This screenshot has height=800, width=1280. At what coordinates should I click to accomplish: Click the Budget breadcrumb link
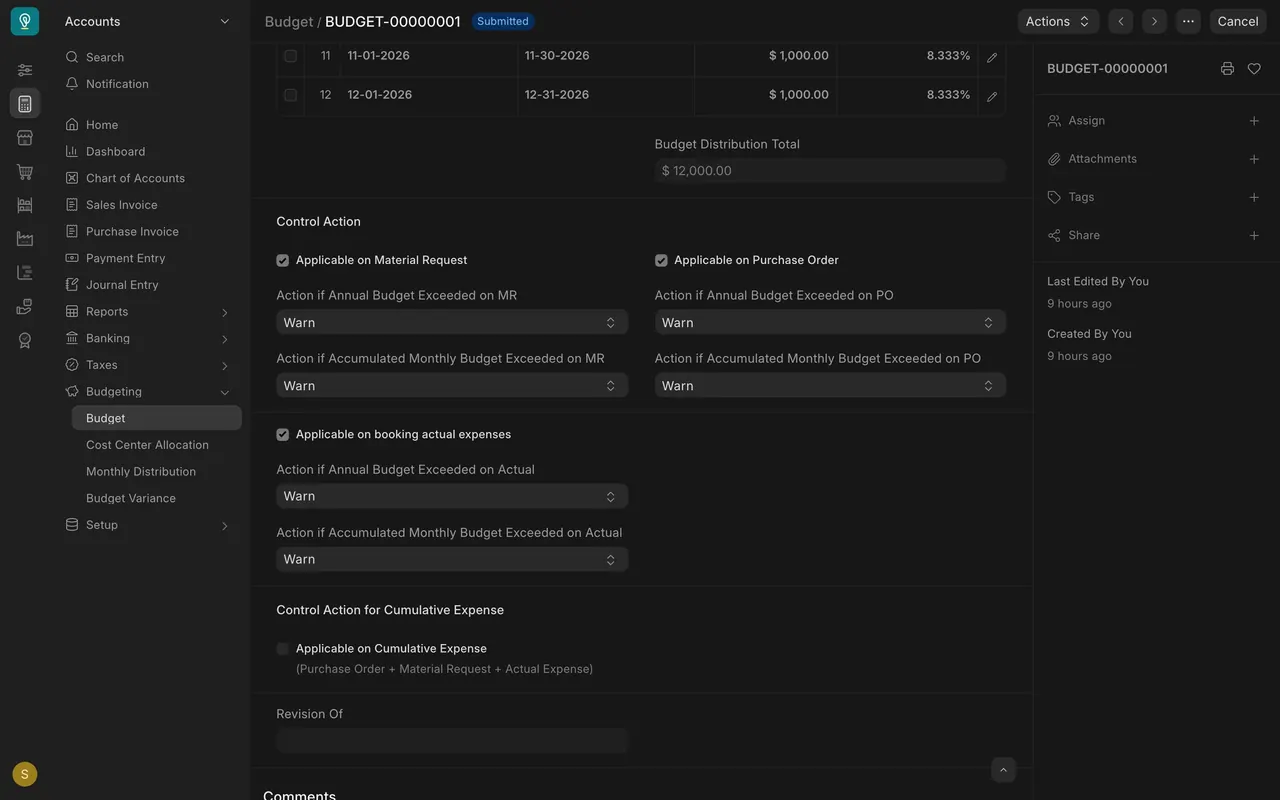point(289,21)
